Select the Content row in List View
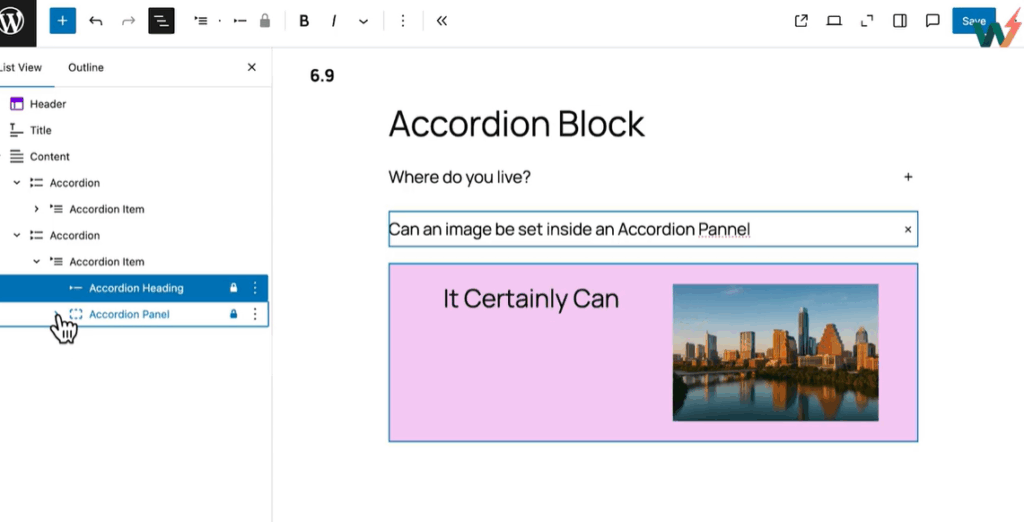Image resolution: width=1024 pixels, height=522 pixels. click(134, 156)
